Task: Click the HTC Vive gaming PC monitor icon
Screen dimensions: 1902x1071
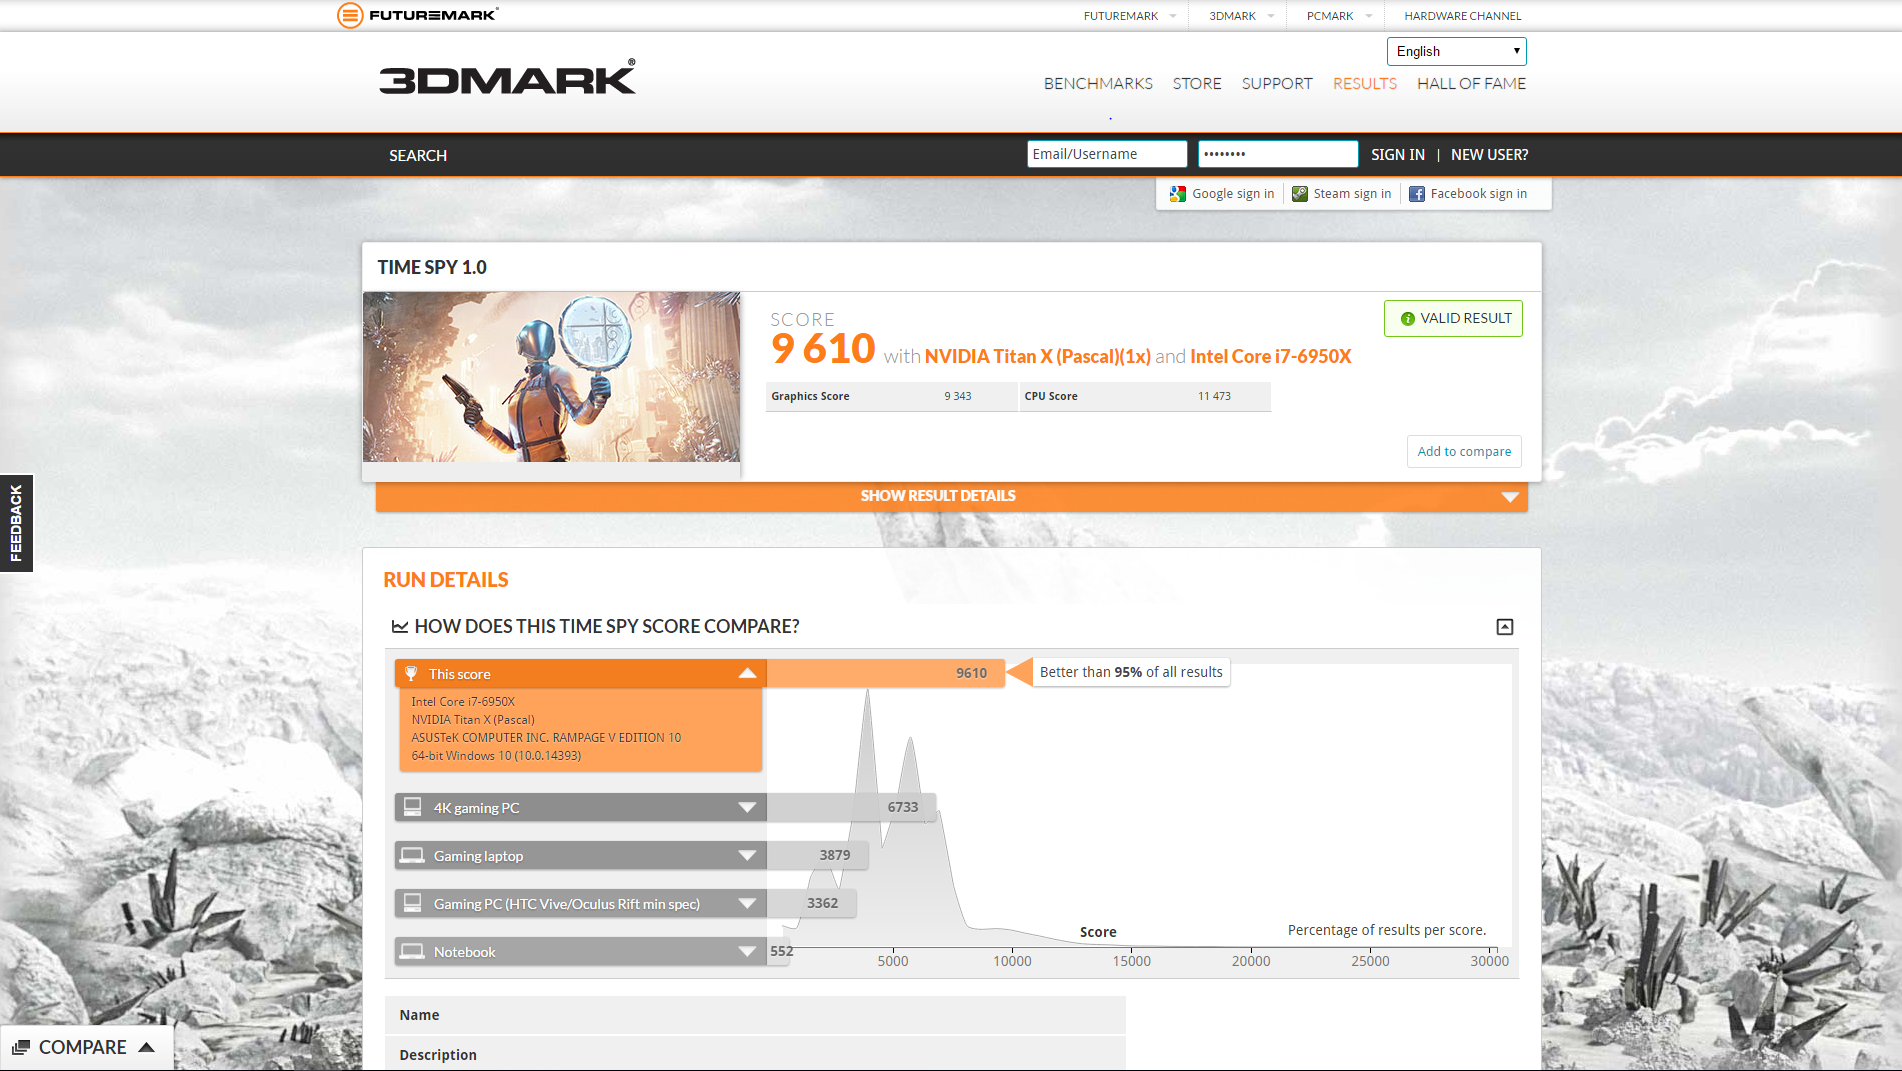Action: click(x=413, y=903)
